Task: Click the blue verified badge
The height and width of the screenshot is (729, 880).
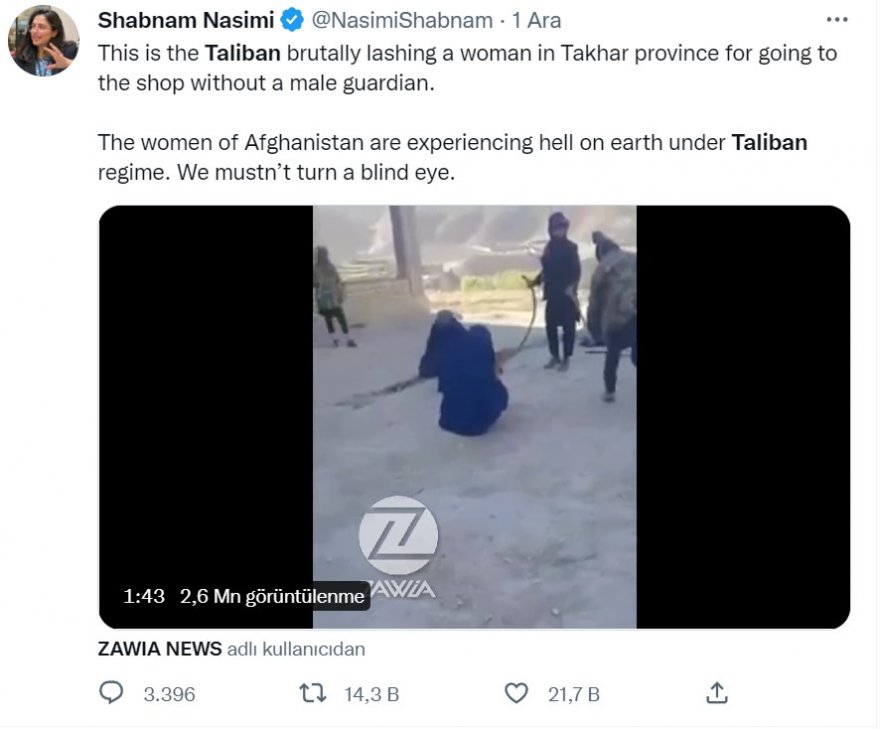Action: tap(291, 20)
